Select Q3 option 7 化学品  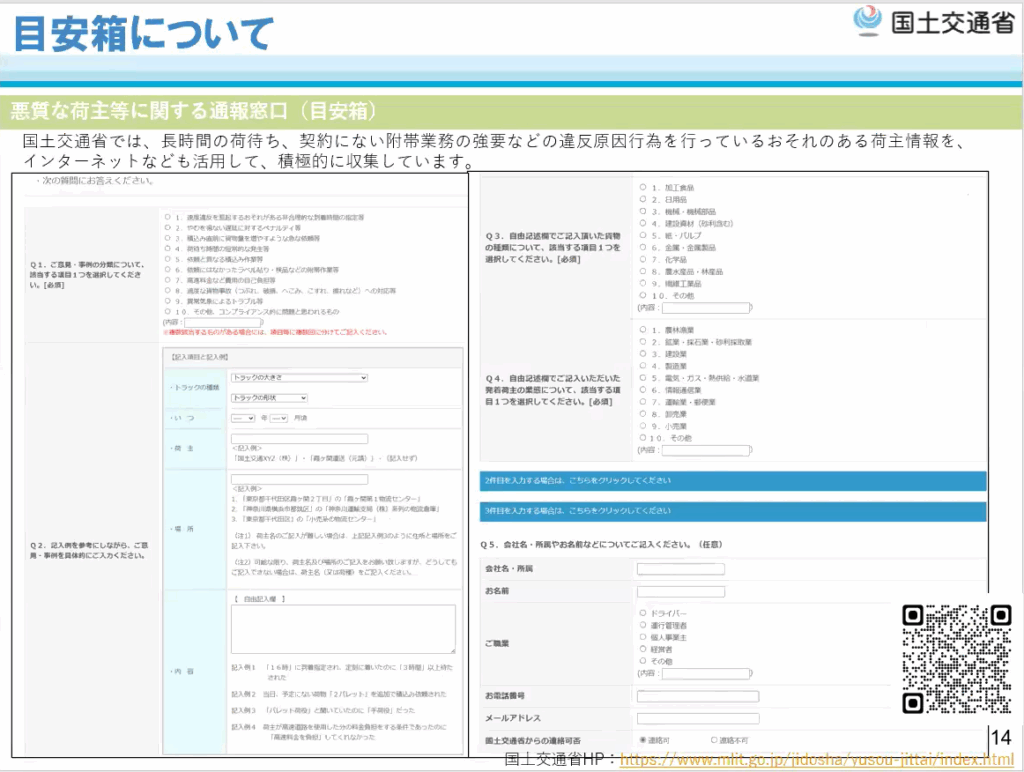pos(642,259)
